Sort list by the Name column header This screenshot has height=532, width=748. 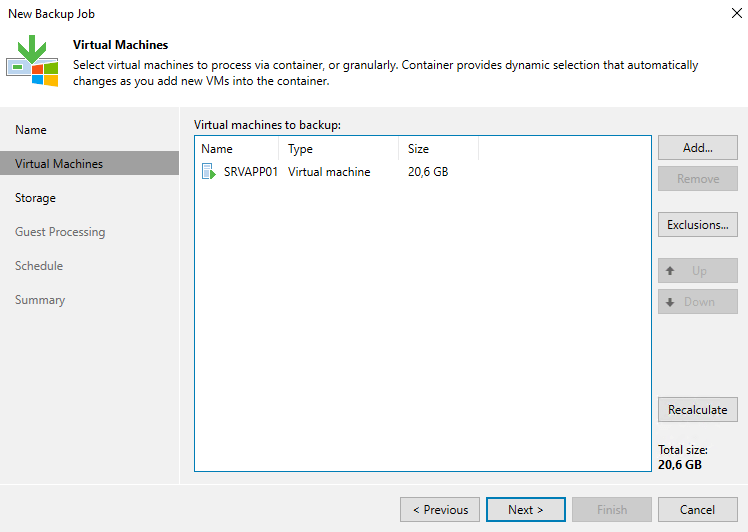[236, 149]
